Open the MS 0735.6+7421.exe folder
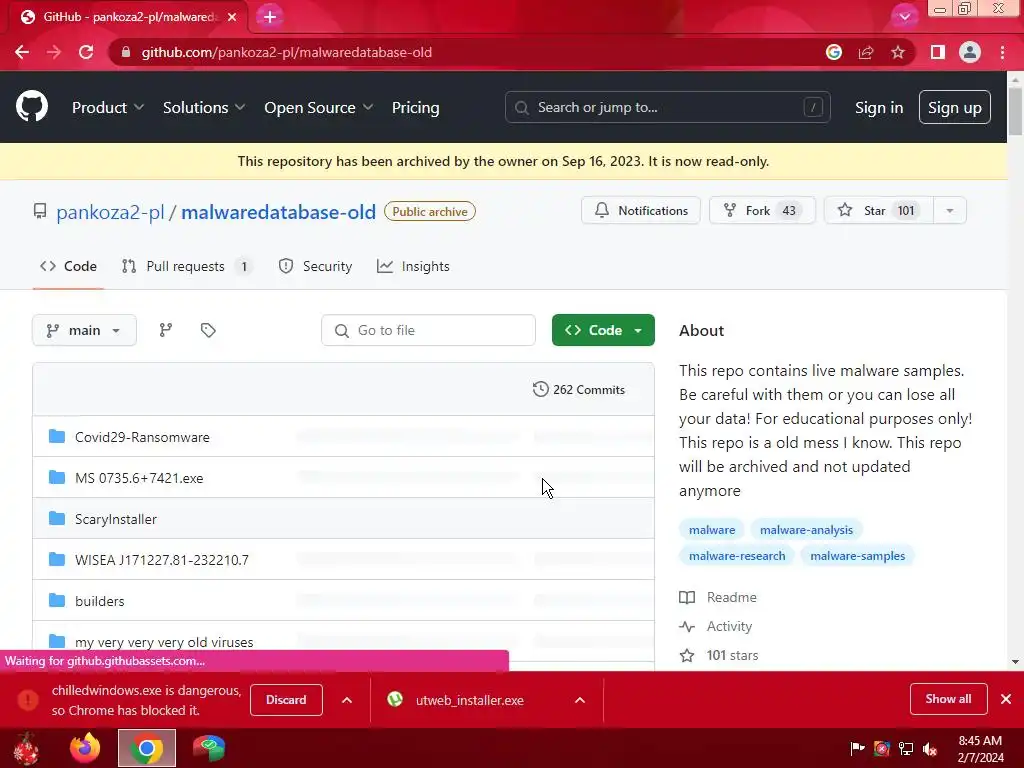Viewport: 1024px width, 768px height. pyautogui.click(x=139, y=478)
